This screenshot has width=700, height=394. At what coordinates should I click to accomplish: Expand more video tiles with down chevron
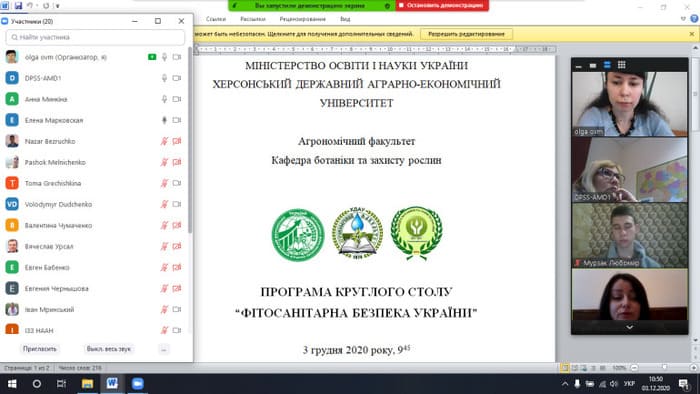(x=629, y=327)
